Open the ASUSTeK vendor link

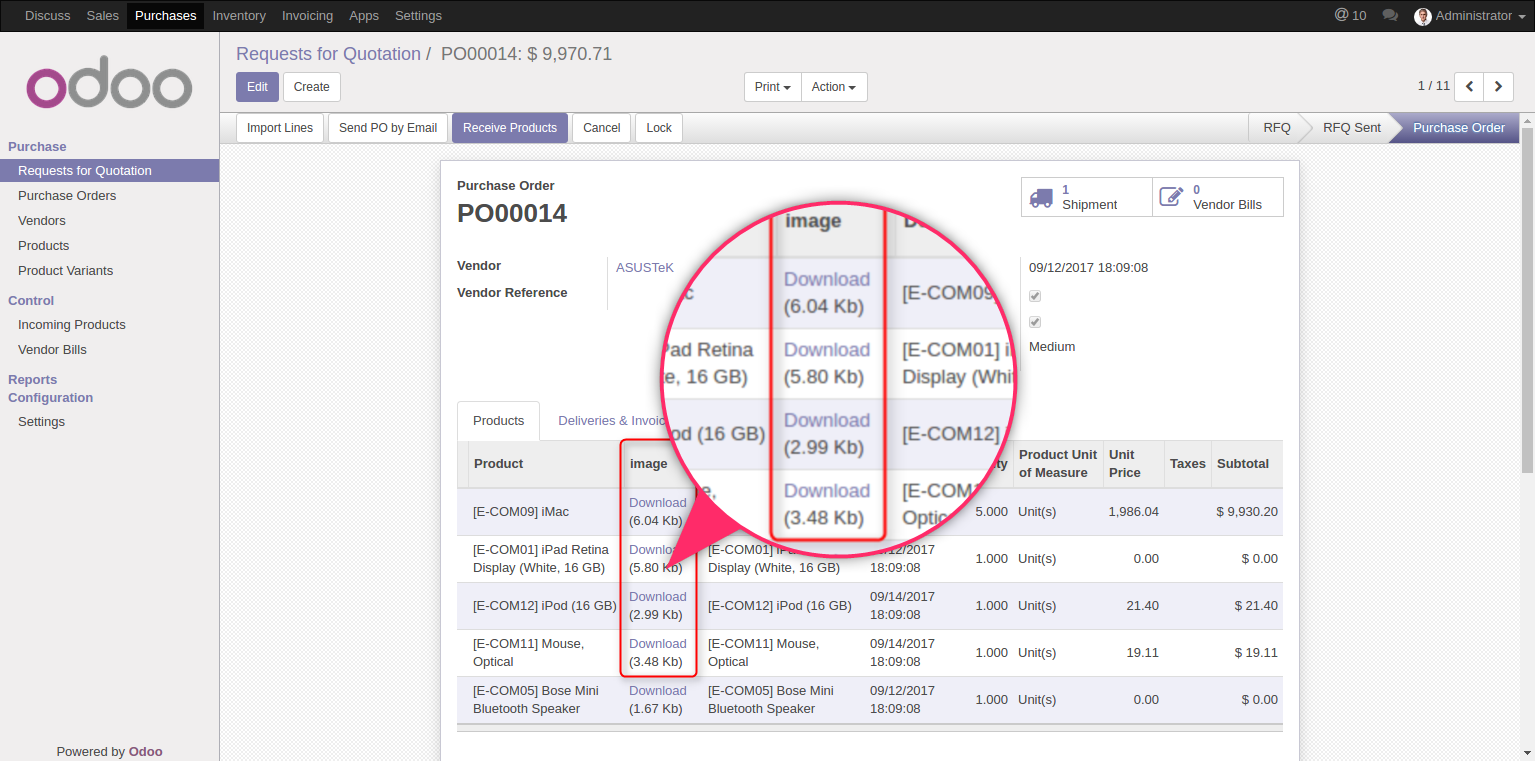coord(645,267)
